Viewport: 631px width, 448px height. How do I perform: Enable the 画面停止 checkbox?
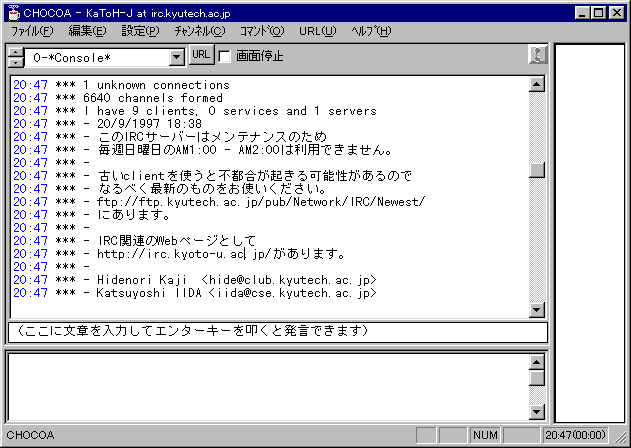225,56
